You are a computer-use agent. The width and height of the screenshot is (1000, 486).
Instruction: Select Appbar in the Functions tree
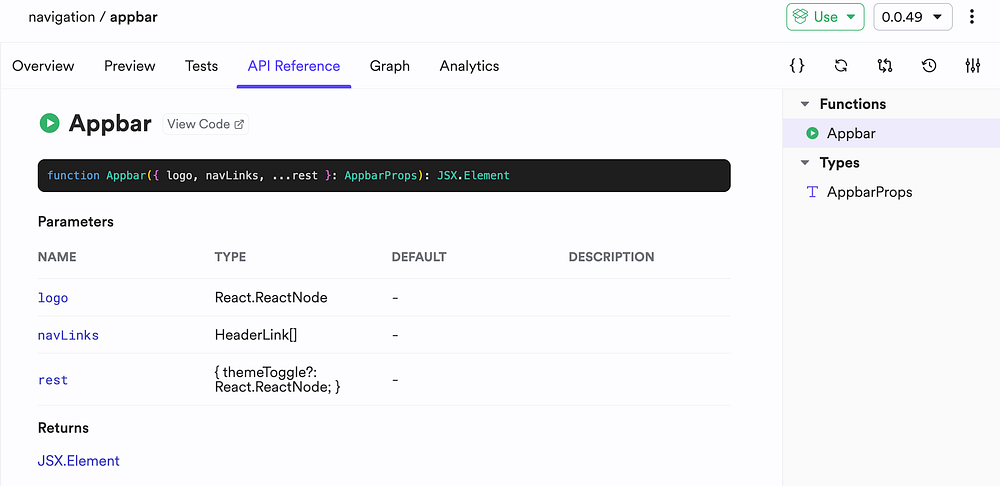tap(851, 133)
